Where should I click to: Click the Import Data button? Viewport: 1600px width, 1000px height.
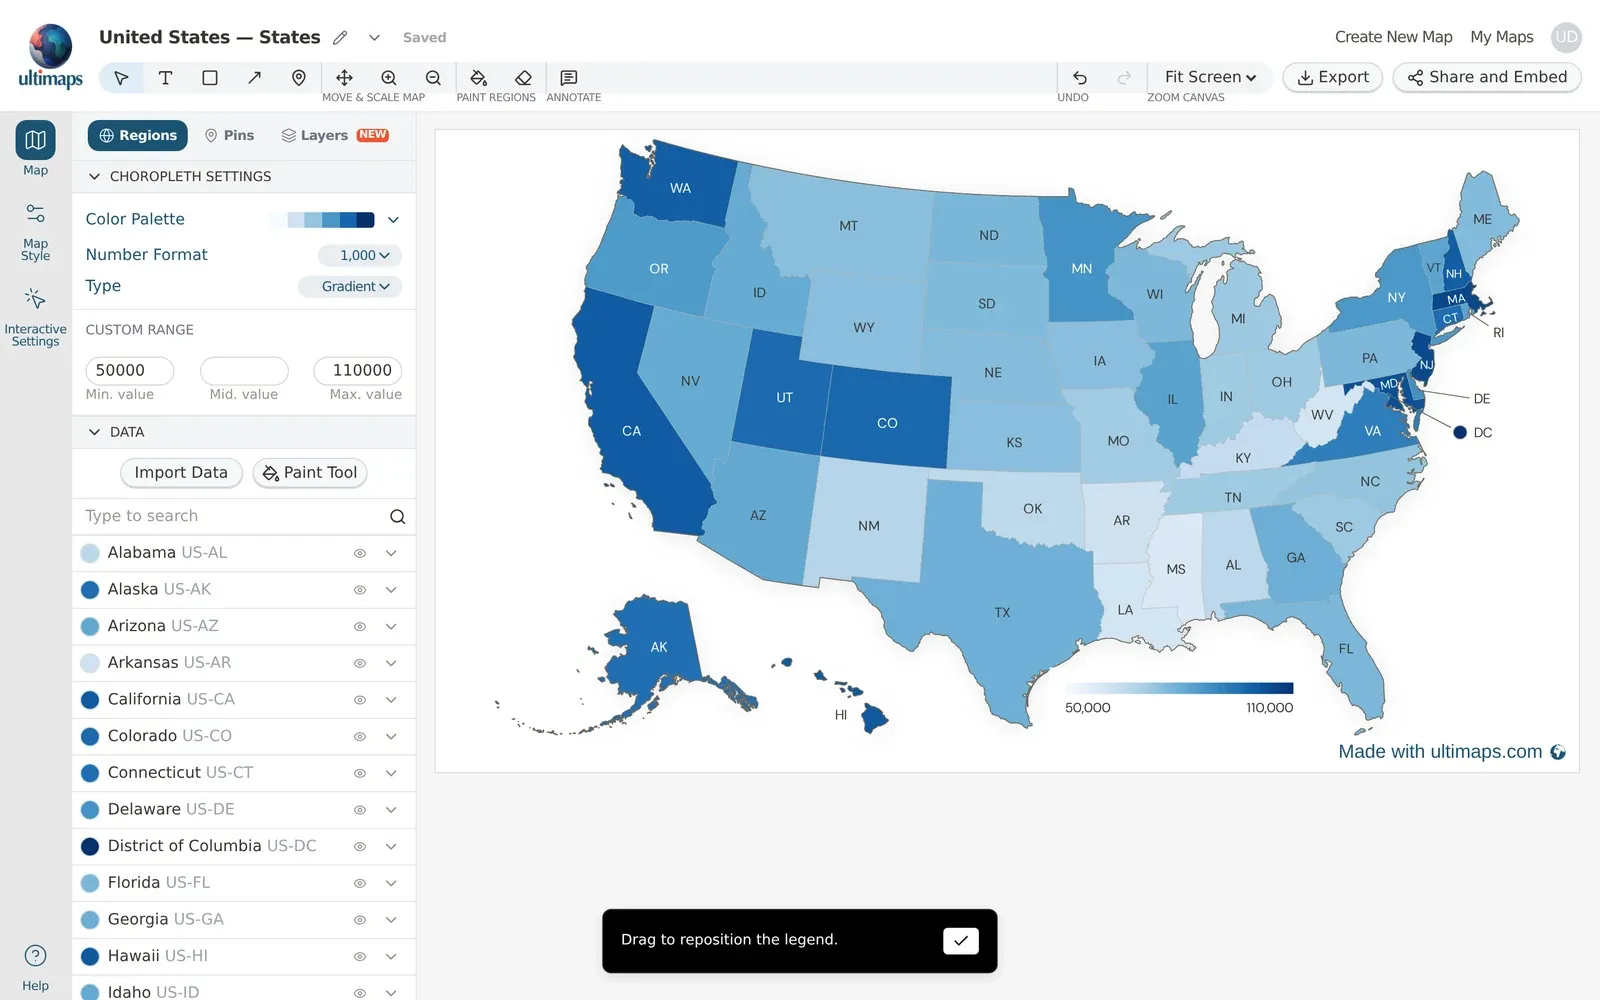point(181,473)
